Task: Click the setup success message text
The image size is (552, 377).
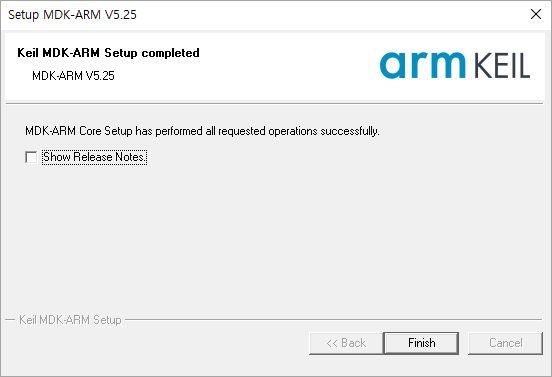Action: pyautogui.click(x=202, y=131)
